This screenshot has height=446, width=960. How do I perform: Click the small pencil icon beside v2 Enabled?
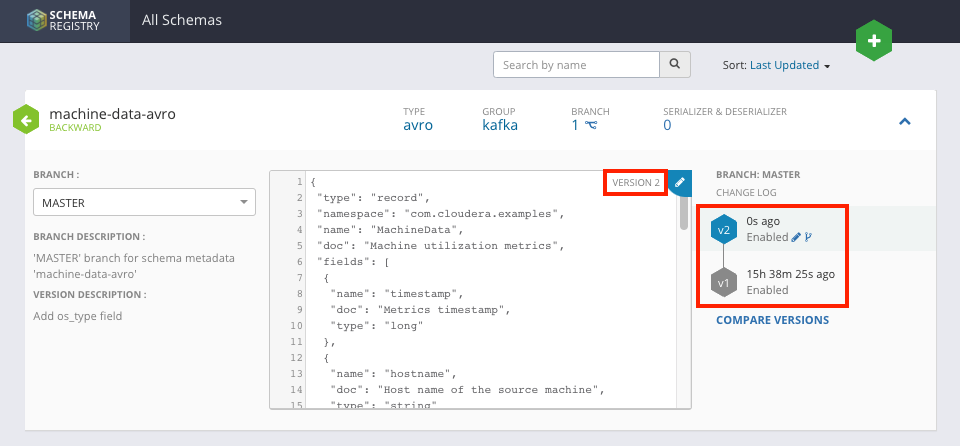tap(796, 238)
